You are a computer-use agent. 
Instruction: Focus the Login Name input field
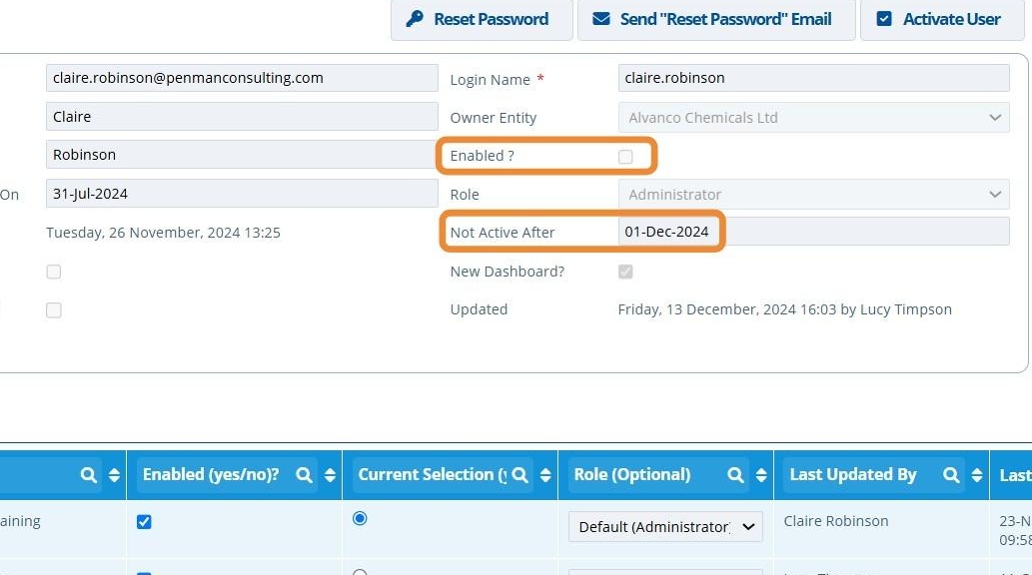pyautogui.click(x=813, y=78)
